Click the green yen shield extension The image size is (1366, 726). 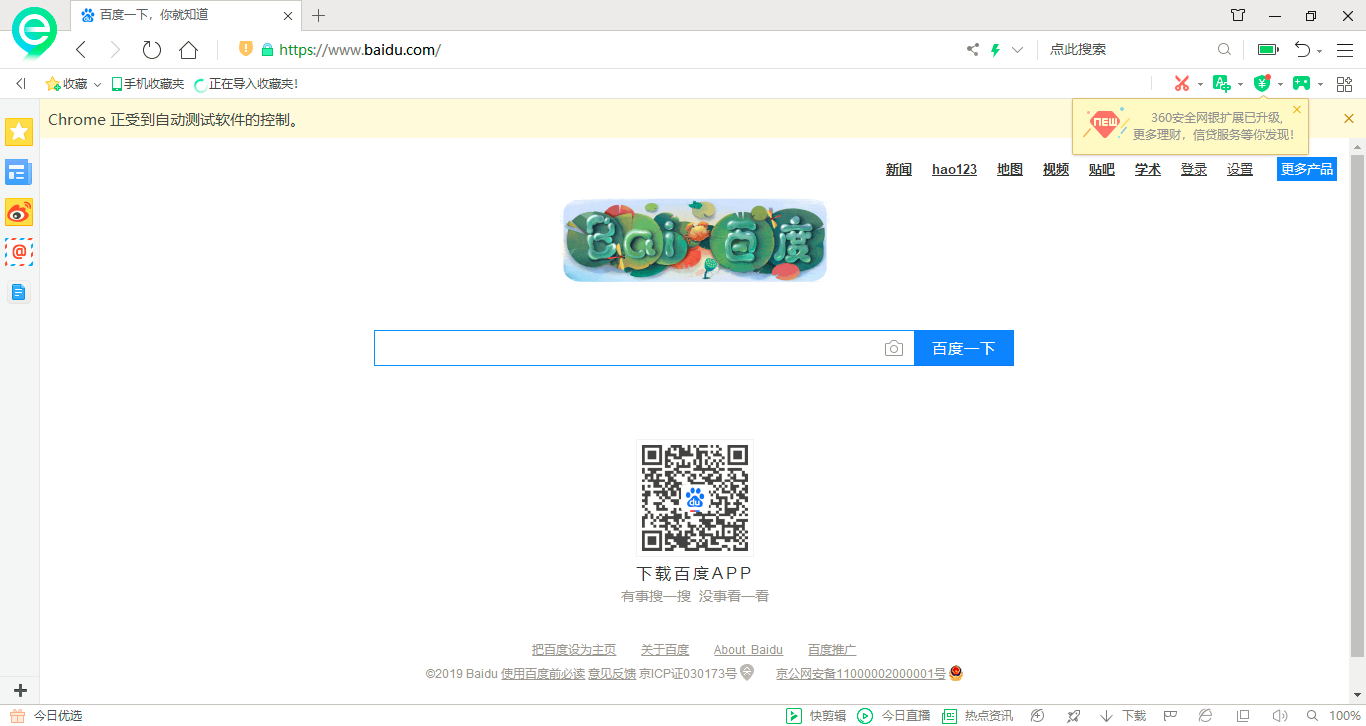[x=1262, y=84]
